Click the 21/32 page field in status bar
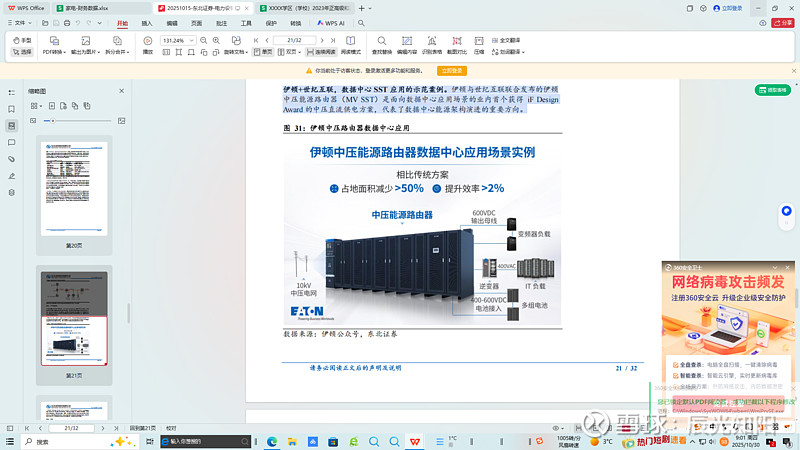 [71, 429]
